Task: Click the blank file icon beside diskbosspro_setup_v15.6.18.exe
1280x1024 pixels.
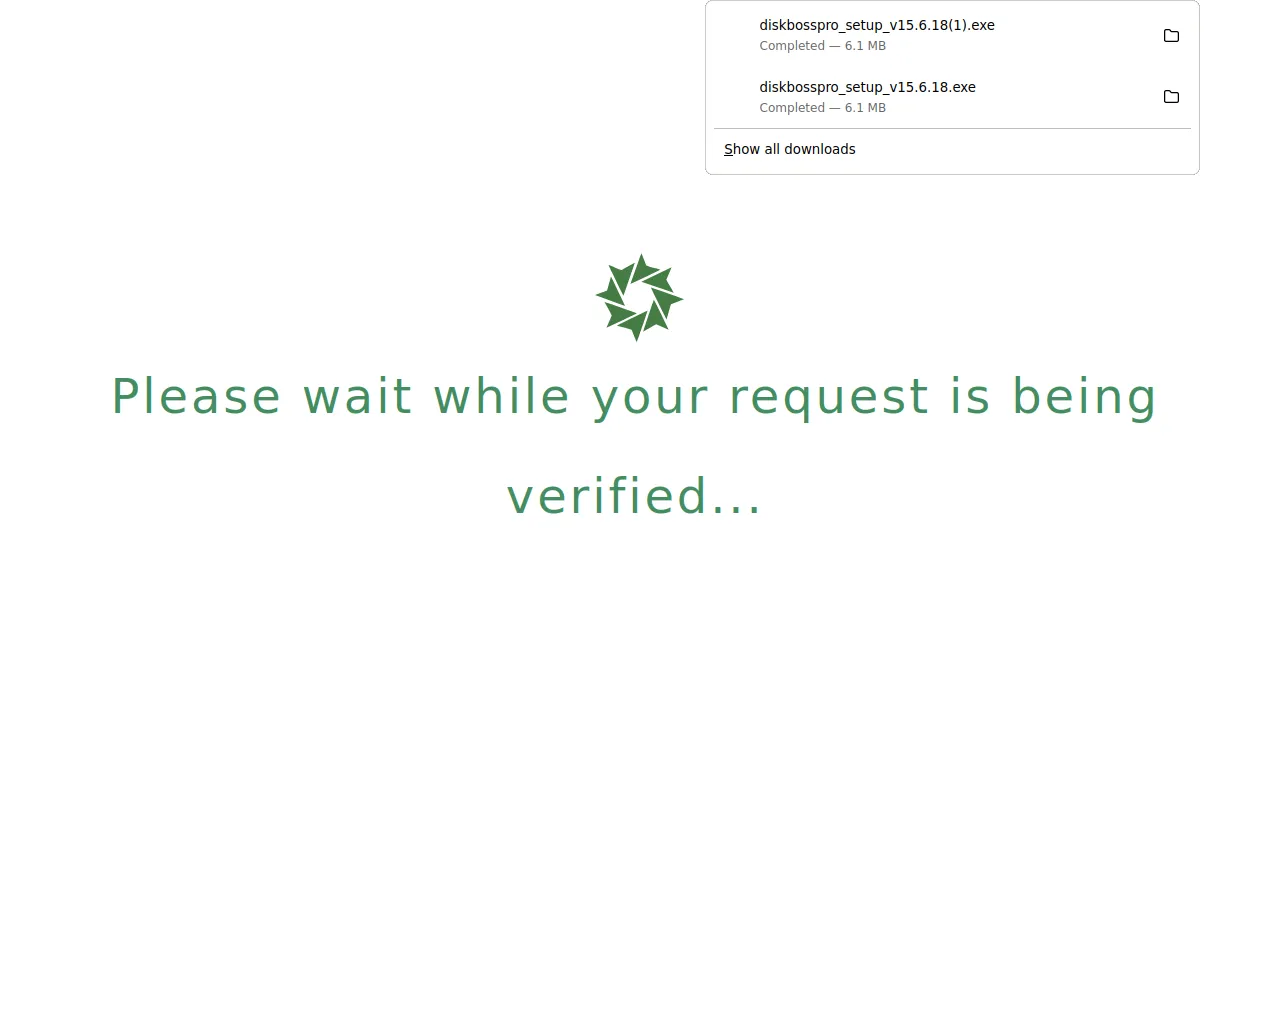Action: tap(738, 97)
